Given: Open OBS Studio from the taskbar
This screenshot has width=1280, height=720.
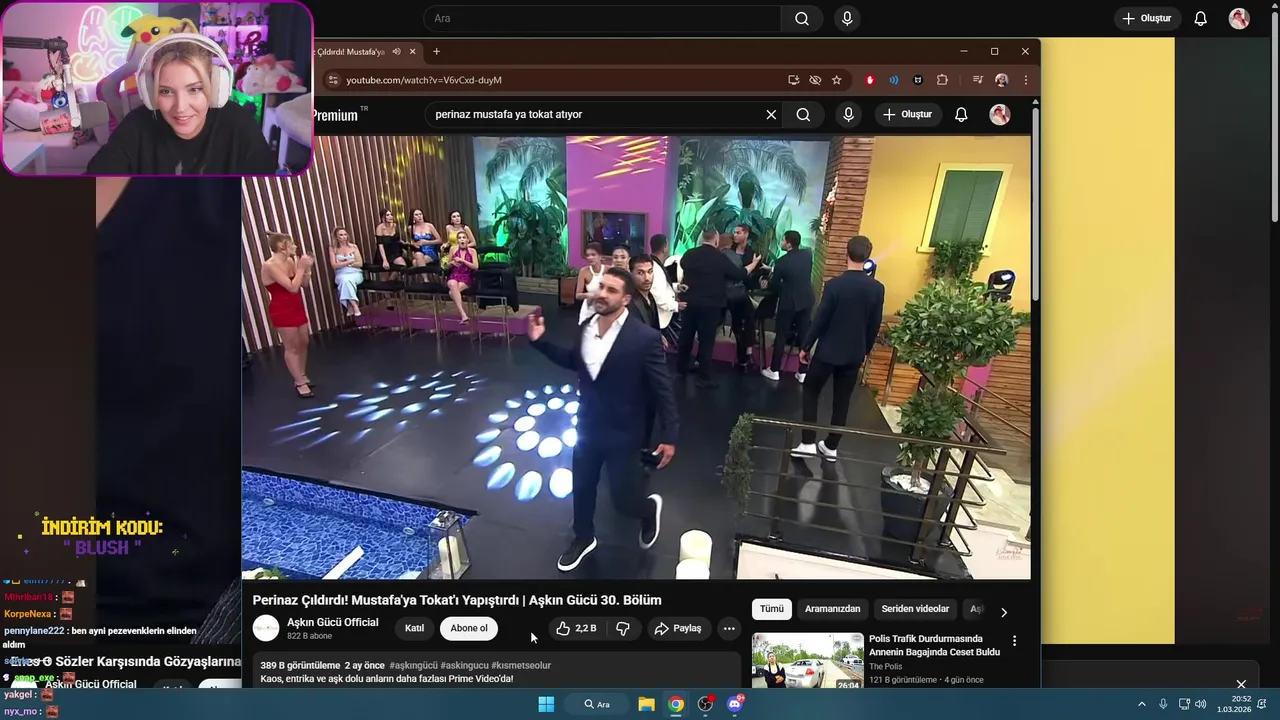Looking at the screenshot, I should [706, 704].
